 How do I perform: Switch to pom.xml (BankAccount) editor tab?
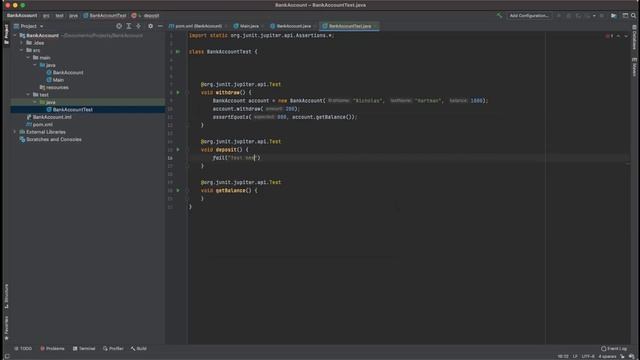pyautogui.click(x=198, y=26)
